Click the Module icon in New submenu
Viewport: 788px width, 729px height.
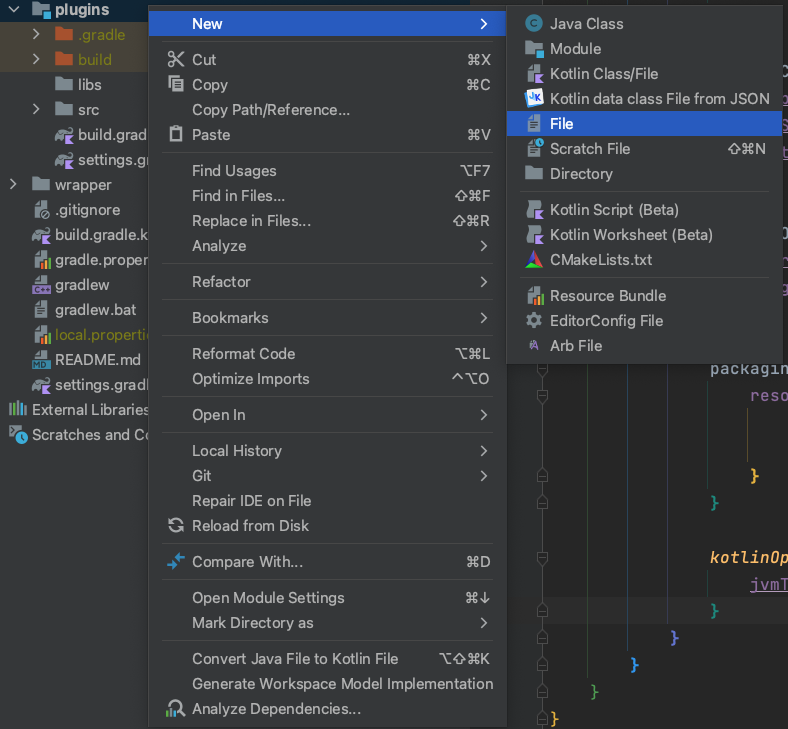pyautogui.click(x=534, y=48)
